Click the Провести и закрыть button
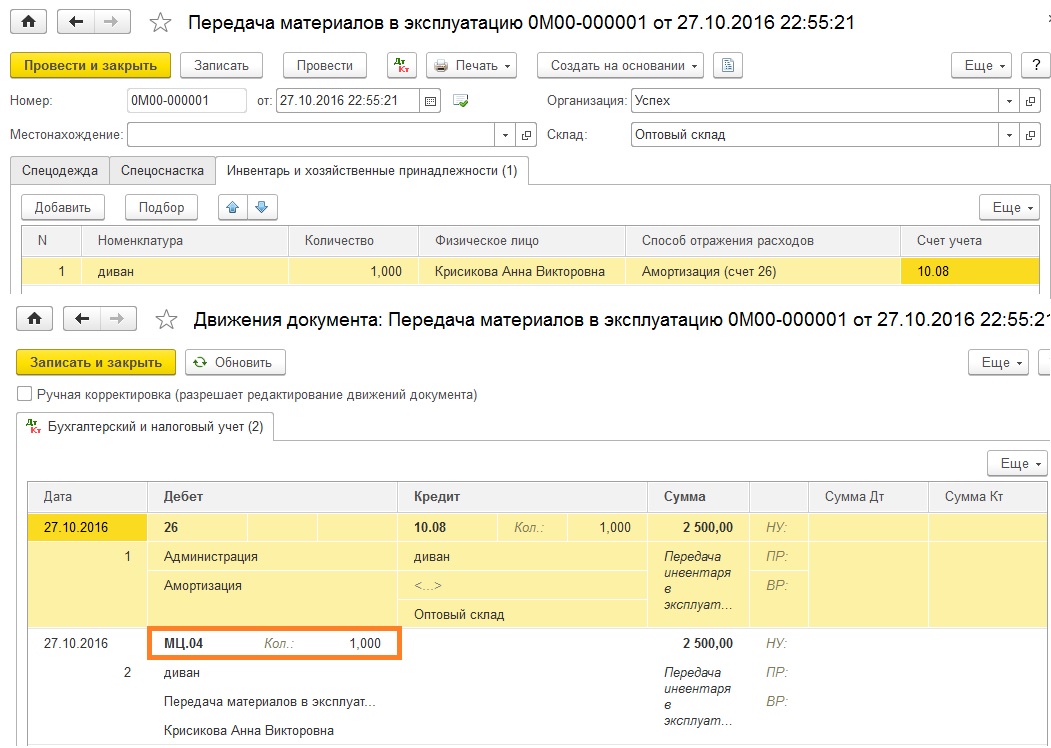1051x748 pixels. click(90, 66)
